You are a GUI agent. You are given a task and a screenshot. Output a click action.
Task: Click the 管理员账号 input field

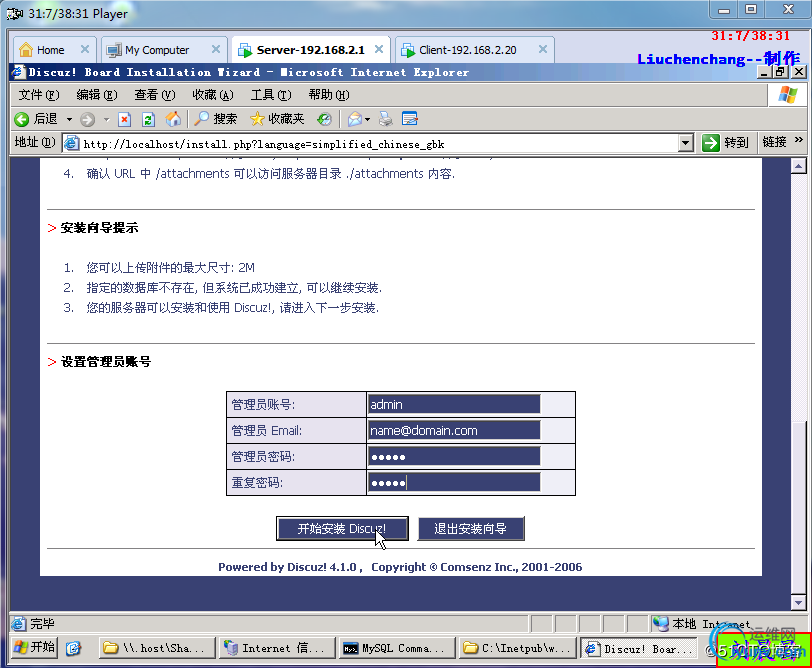pyautogui.click(x=454, y=404)
